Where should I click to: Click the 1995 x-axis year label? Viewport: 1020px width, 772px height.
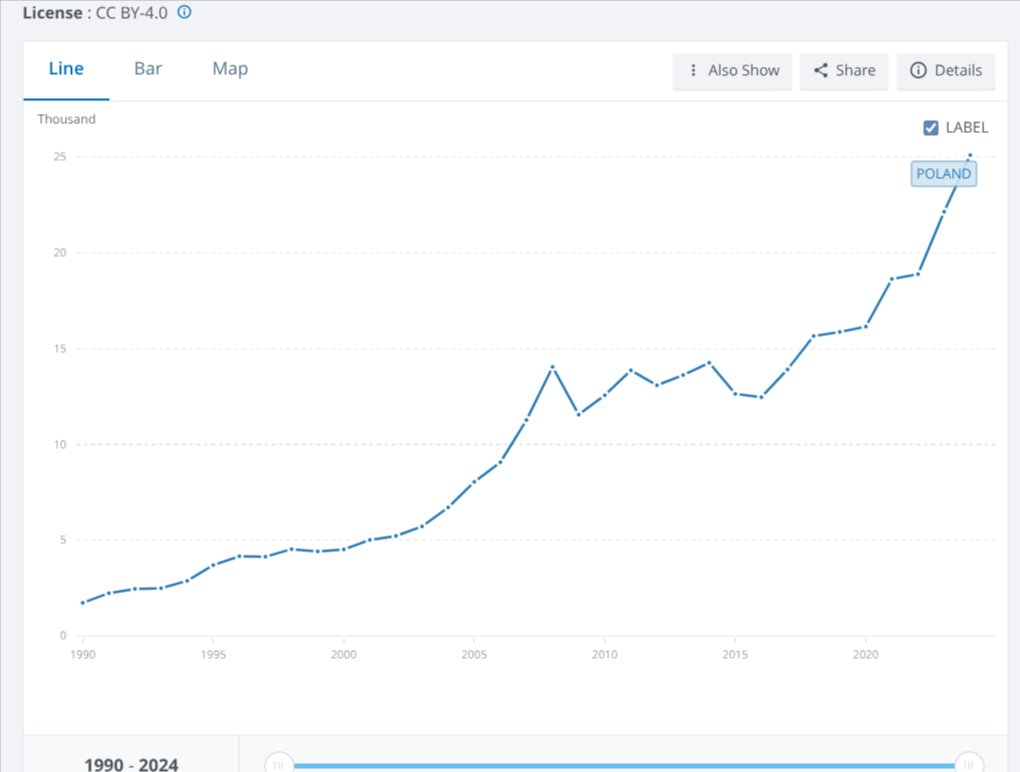213,654
